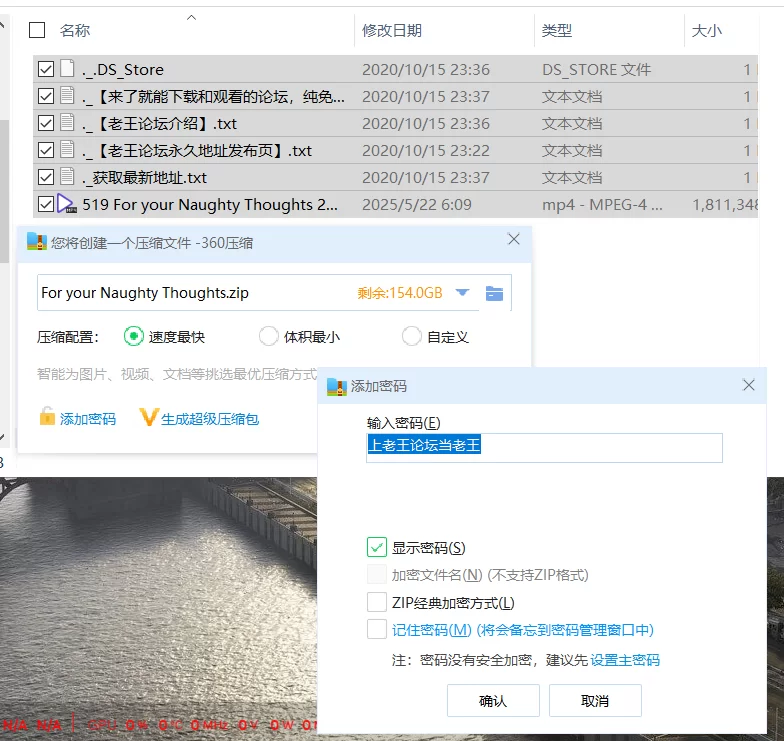Click the mp4 video file icon
This screenshot has width=784, height=741.
tap(67, 204)
